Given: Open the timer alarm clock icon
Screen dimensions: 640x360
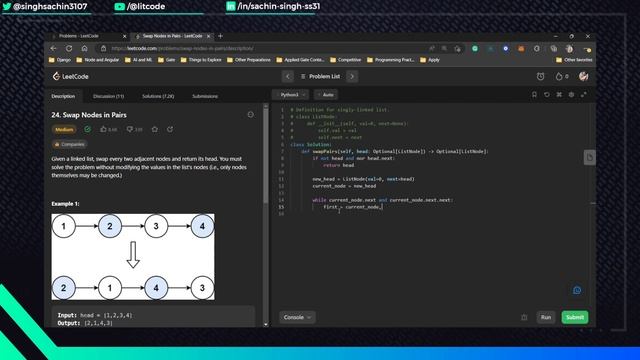Looking at the screenshot, I should click(540, 76).
